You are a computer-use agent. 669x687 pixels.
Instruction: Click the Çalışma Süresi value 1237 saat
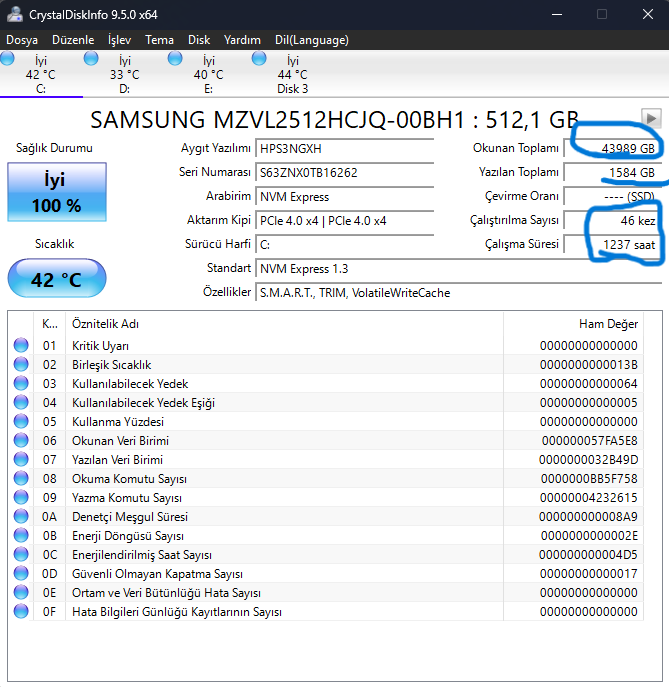(612, 244)
